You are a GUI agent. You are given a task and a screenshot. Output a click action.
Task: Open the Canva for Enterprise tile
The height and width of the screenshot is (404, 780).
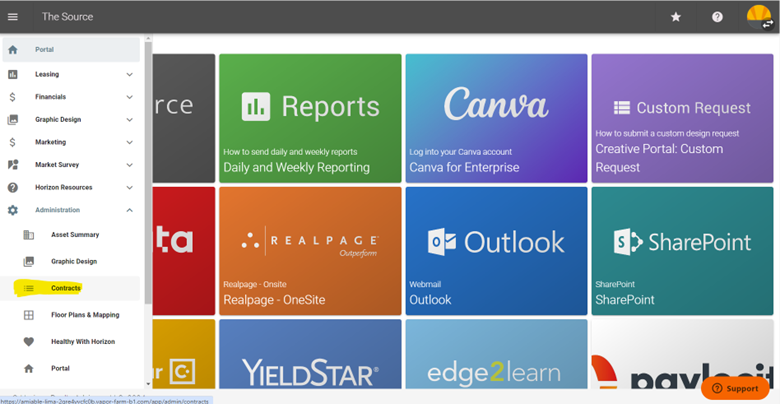click(x=496, y=118)
